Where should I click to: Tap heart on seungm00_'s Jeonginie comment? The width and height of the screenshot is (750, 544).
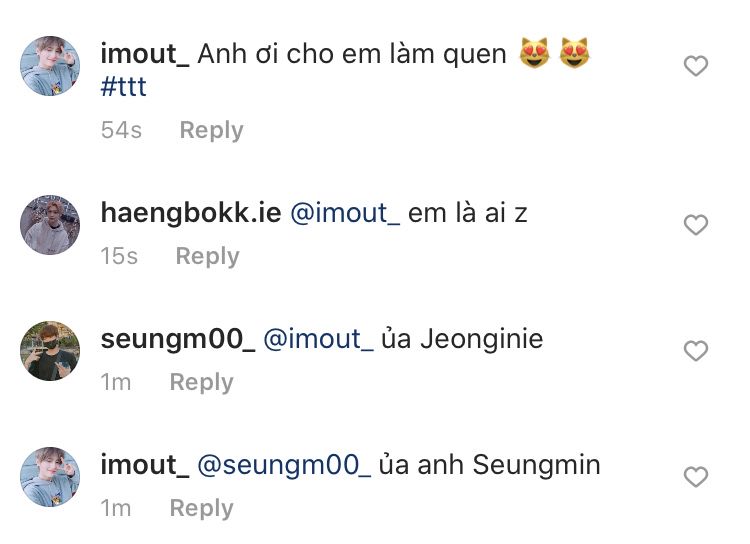click(x=695, y=351)
